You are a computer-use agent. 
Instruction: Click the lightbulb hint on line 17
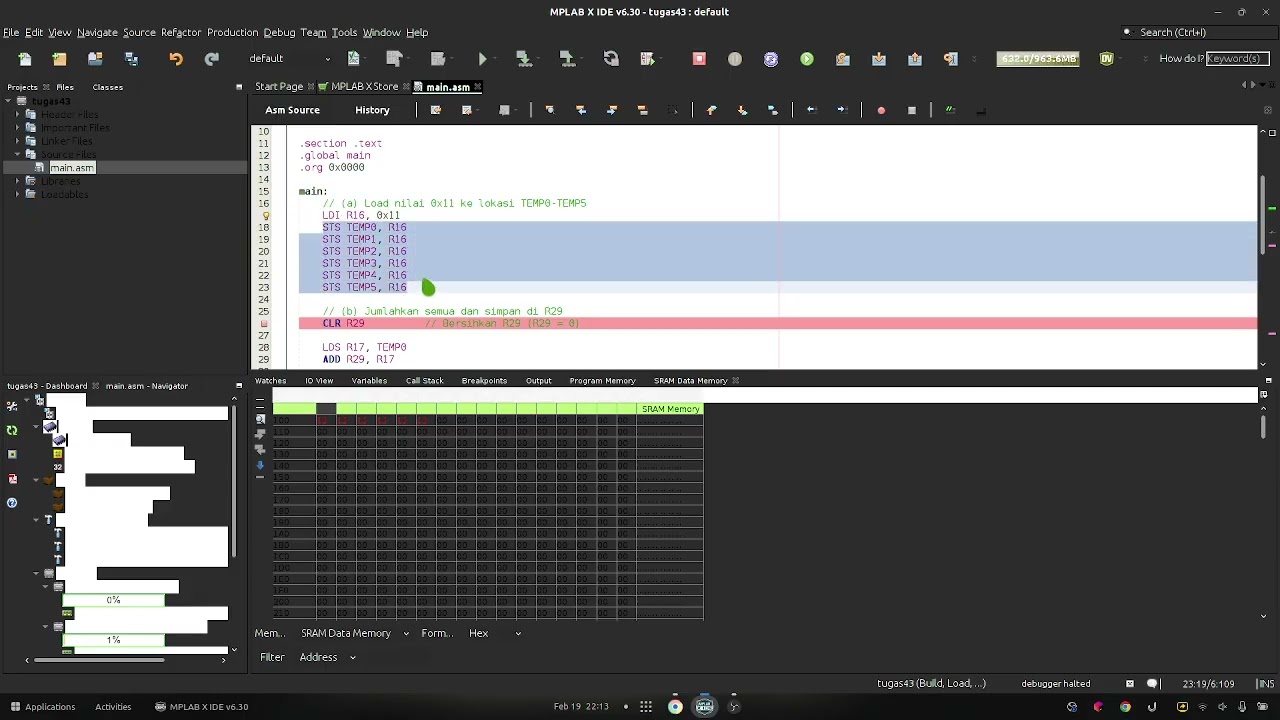[266, 215]
